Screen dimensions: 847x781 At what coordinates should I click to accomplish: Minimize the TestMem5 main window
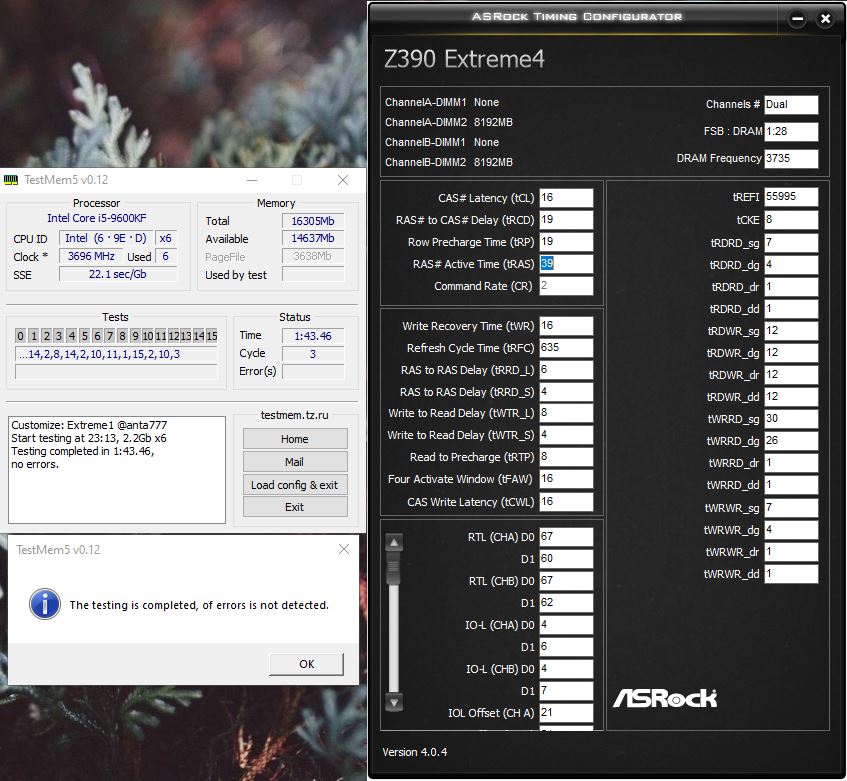(x=252, y=180)
